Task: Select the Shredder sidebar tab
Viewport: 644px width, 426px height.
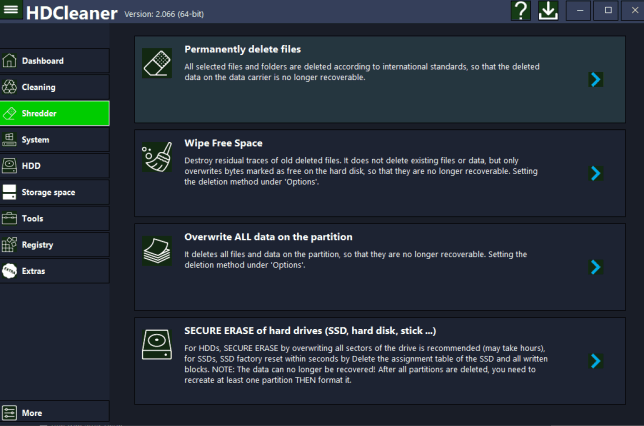Action: click(x=55, y=113)
